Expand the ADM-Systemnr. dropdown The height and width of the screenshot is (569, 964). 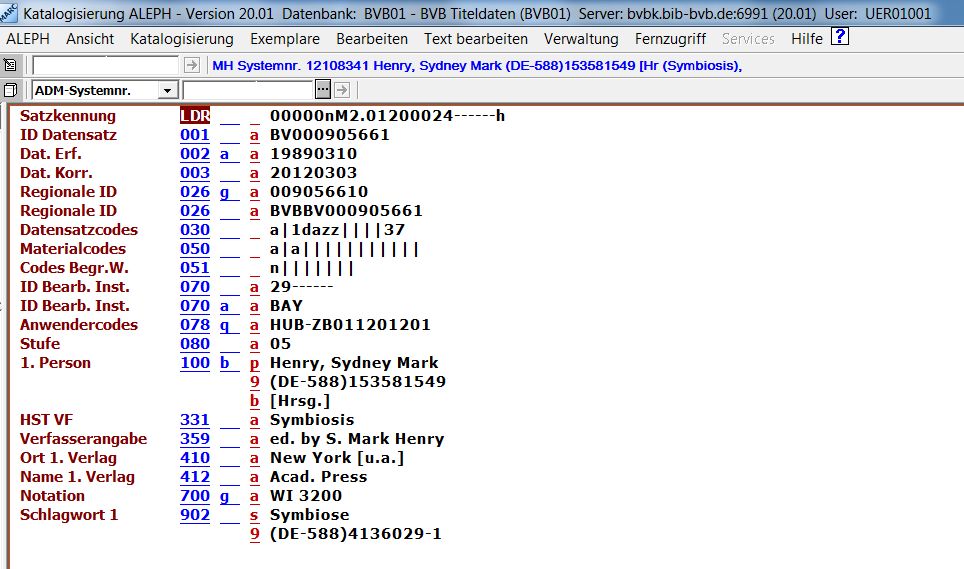(167, 90)
